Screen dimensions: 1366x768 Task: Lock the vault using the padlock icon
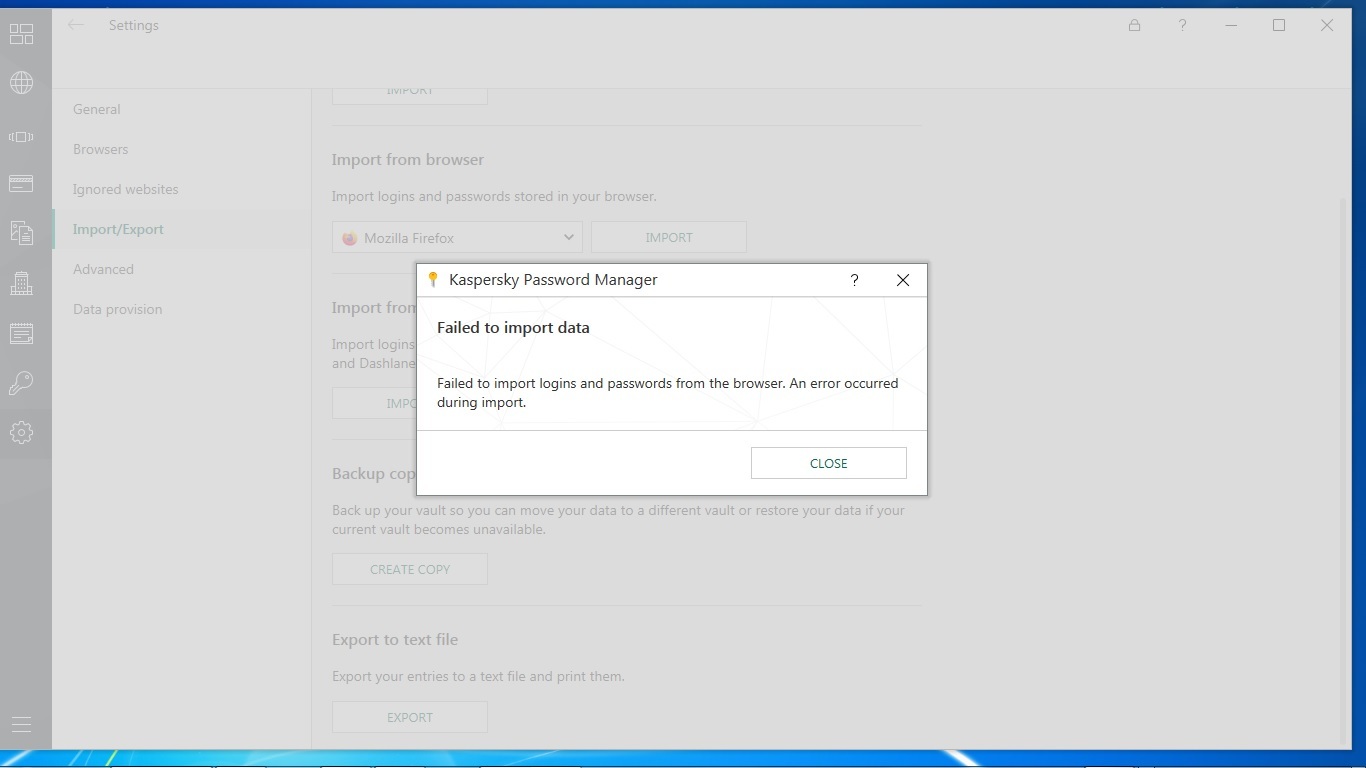(x=1134, y=25)
